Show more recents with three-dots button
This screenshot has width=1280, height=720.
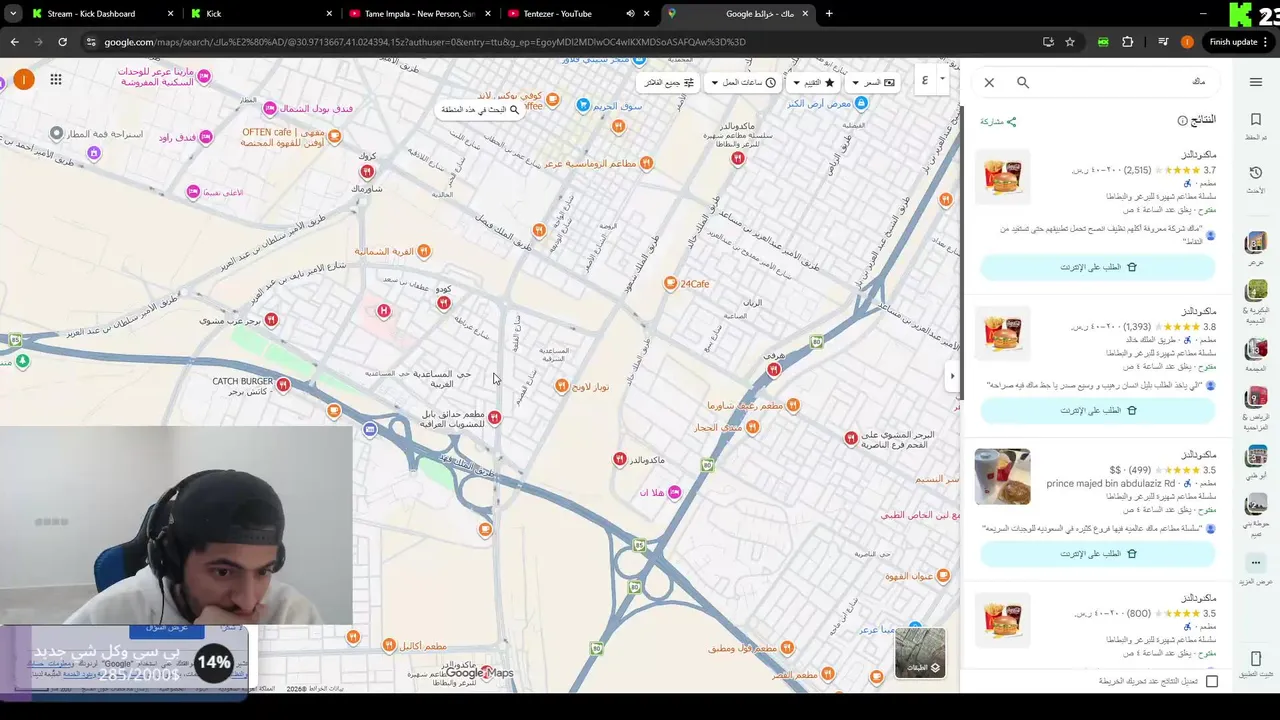tap(1256, 563)
